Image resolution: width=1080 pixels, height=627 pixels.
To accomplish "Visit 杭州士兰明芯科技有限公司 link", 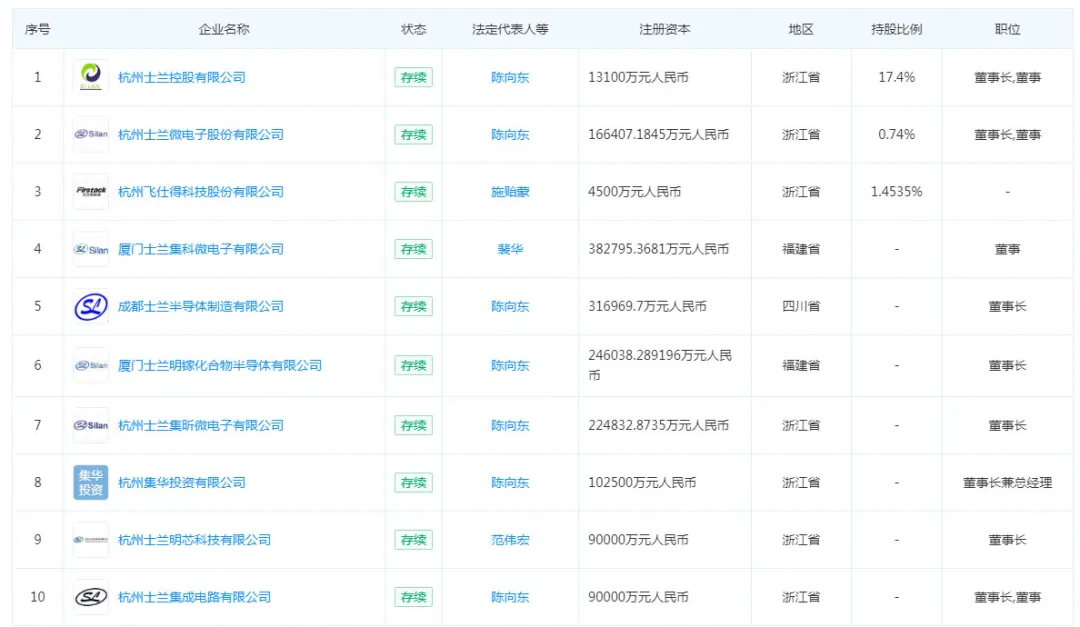I will (x=194, y=539).
